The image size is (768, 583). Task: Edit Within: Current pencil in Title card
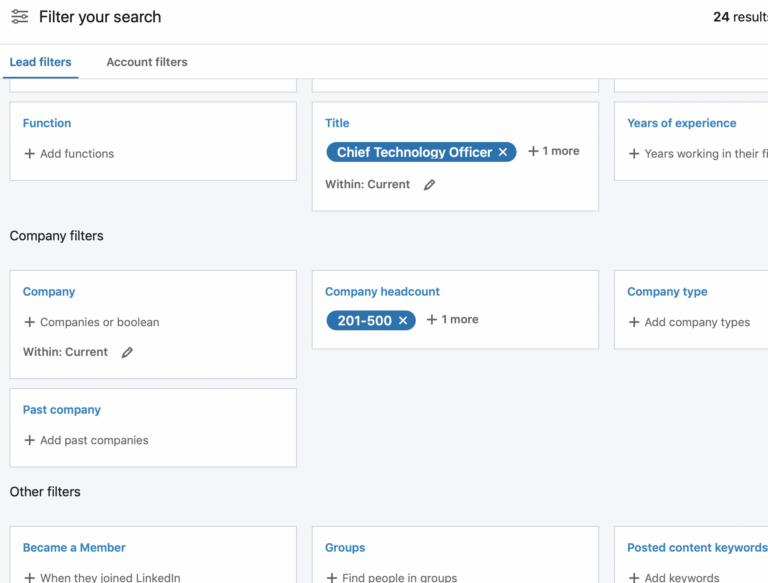[x=430, y=185]
